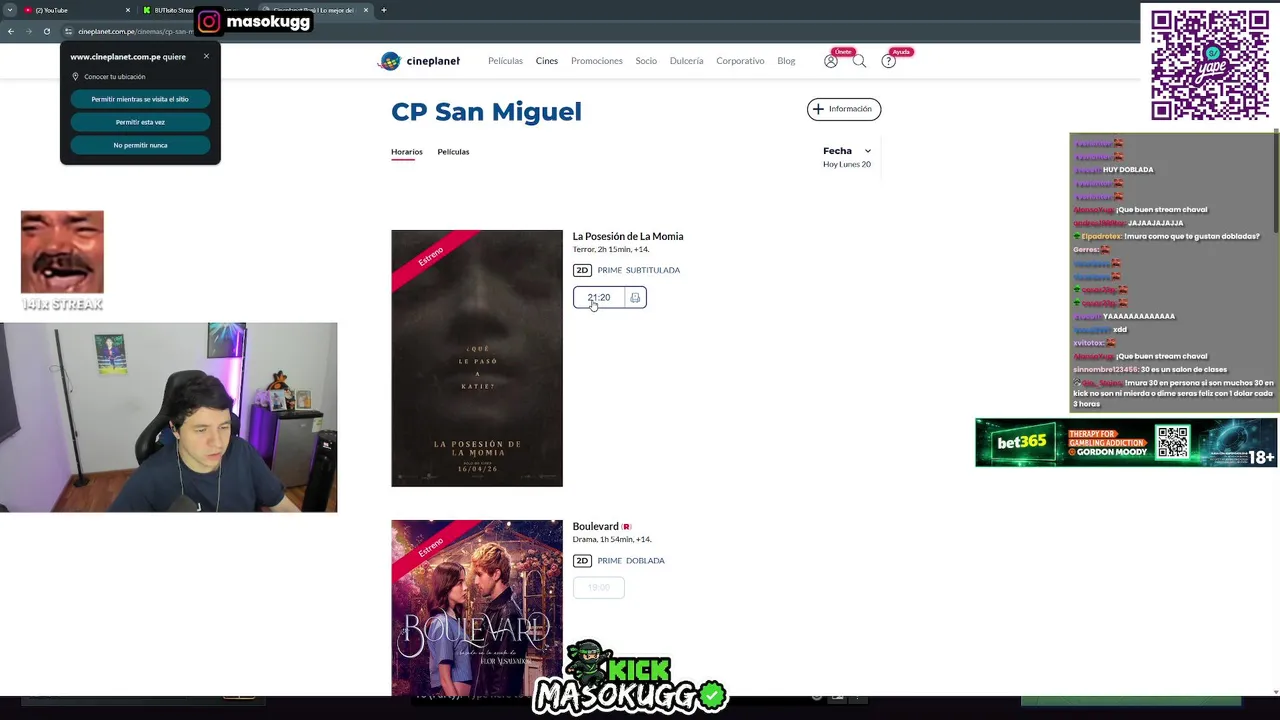
Task: Switch to the Películas tab under CP San Miguel
Action: [x=453, y=152]
